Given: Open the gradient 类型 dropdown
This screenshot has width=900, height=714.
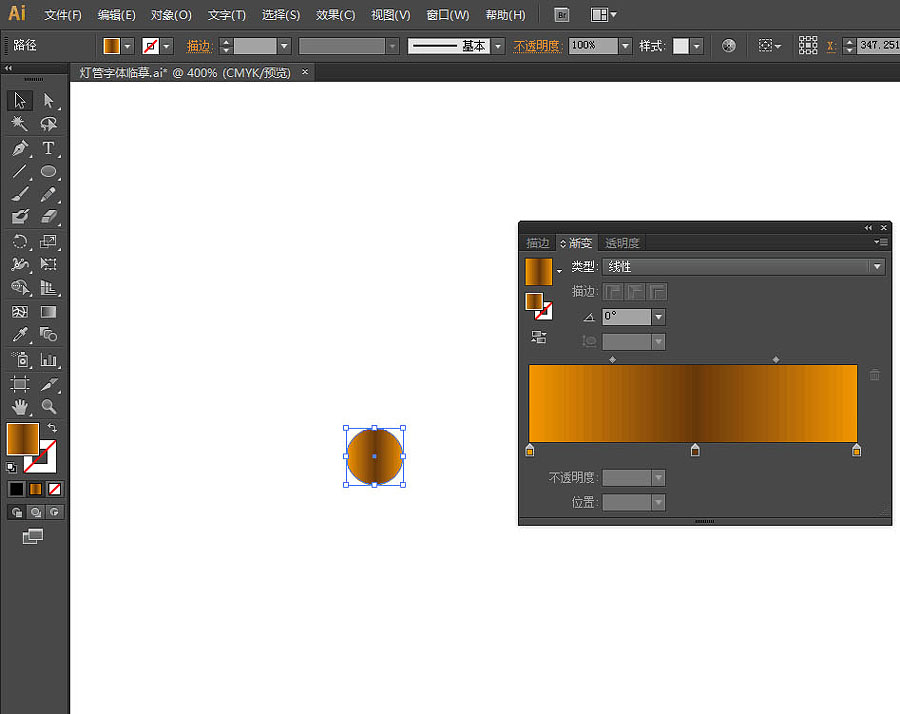Looking at the screenshot, I should 877,267.
